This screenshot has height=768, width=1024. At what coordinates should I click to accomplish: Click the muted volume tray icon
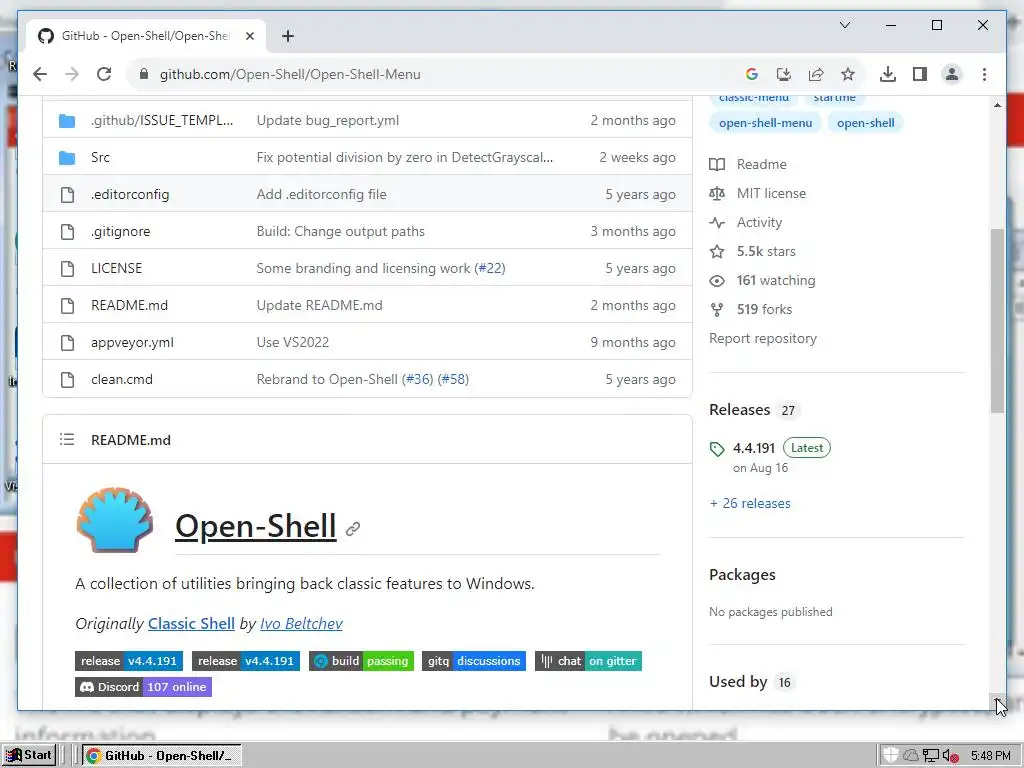tap(950, 756)
